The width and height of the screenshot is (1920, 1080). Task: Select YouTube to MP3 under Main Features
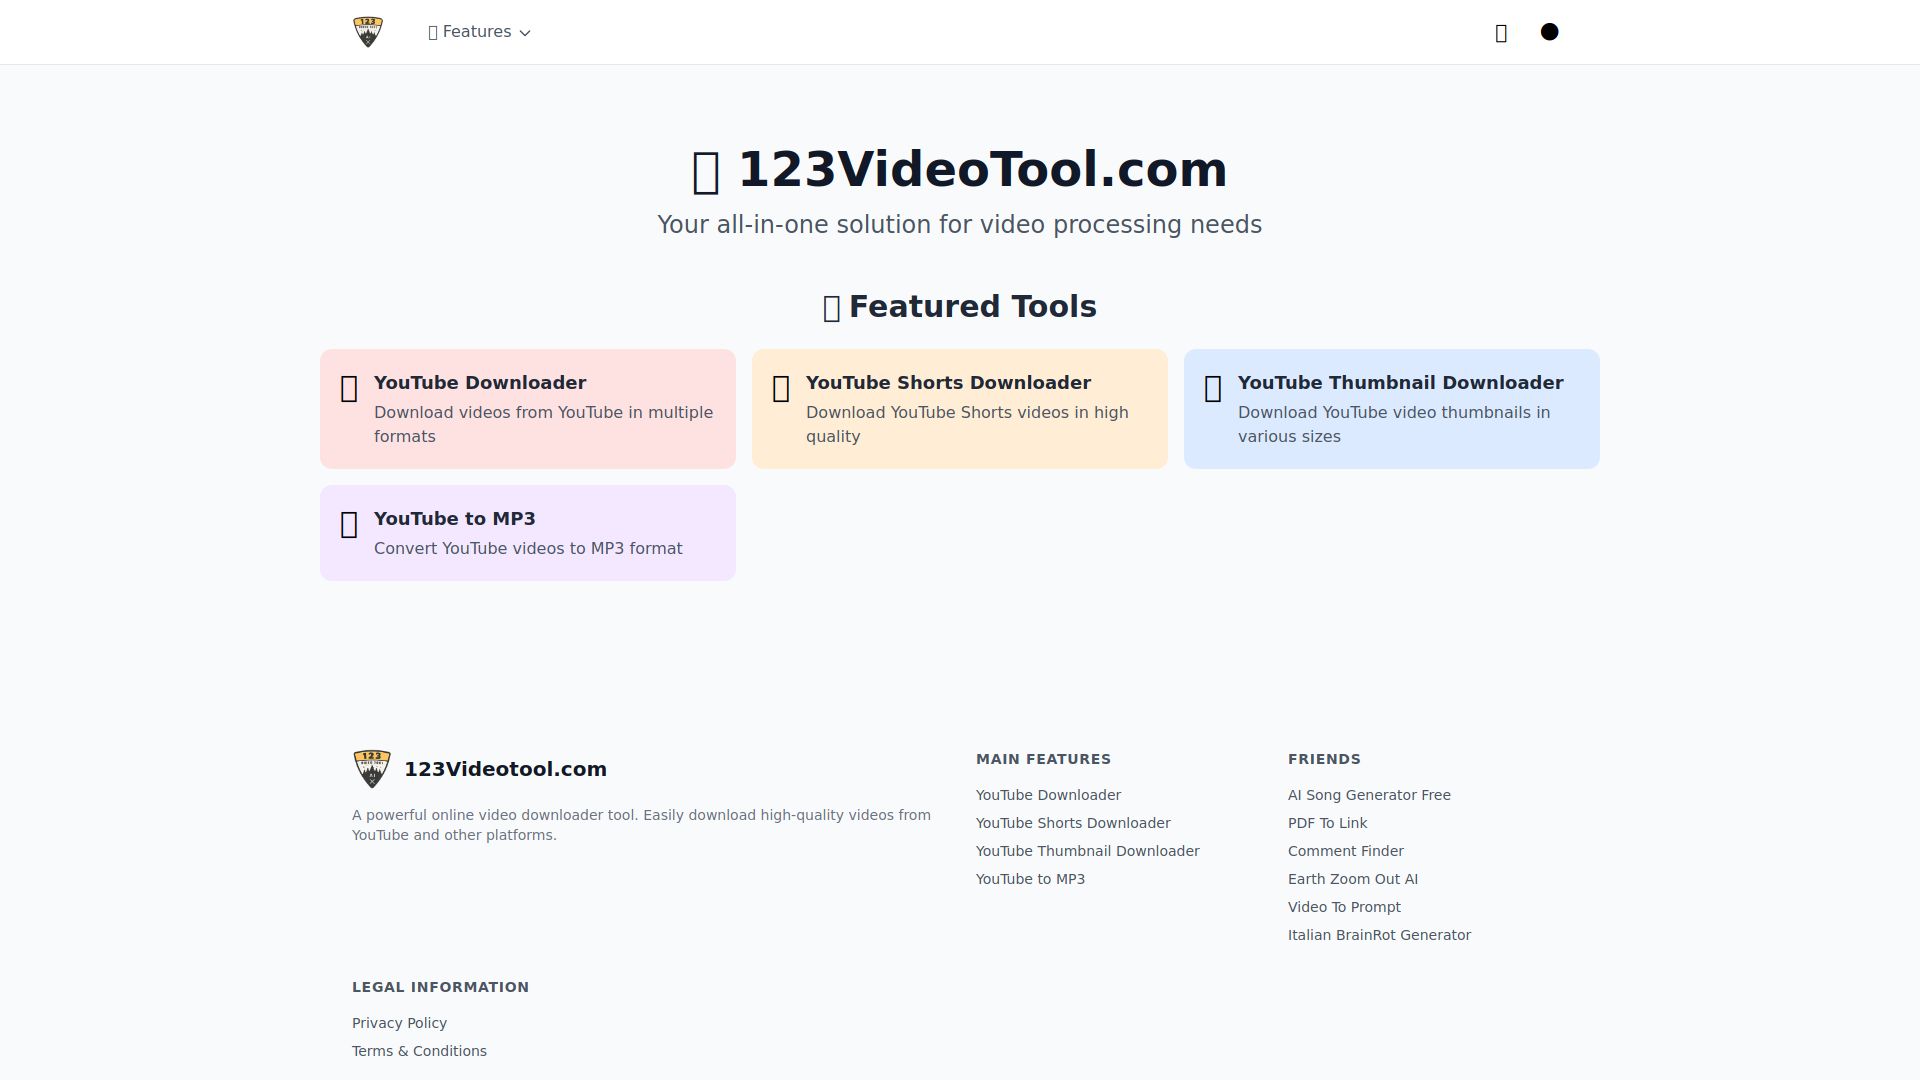click(x=1030, y=879)
